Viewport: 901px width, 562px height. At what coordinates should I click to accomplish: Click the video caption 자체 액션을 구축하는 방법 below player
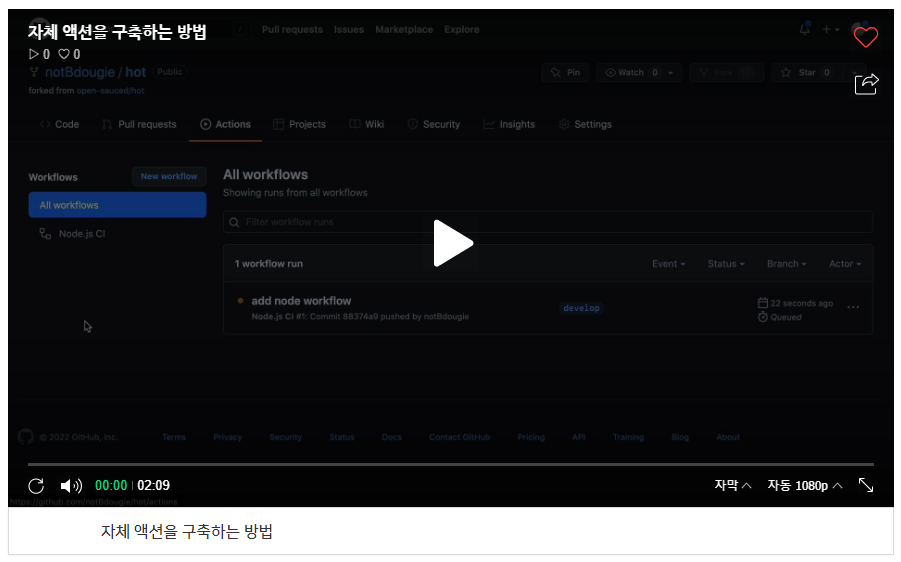(x=187, y=532)
